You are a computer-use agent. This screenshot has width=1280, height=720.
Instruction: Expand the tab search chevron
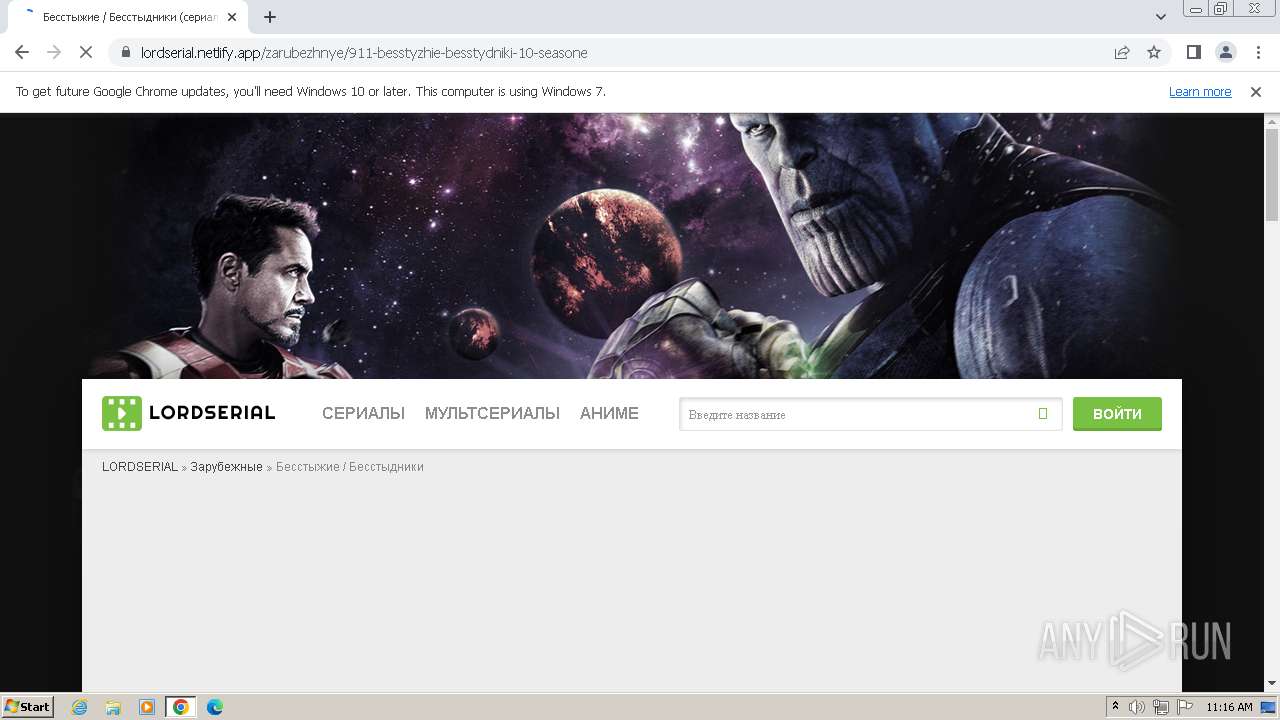coord(1161,17)
